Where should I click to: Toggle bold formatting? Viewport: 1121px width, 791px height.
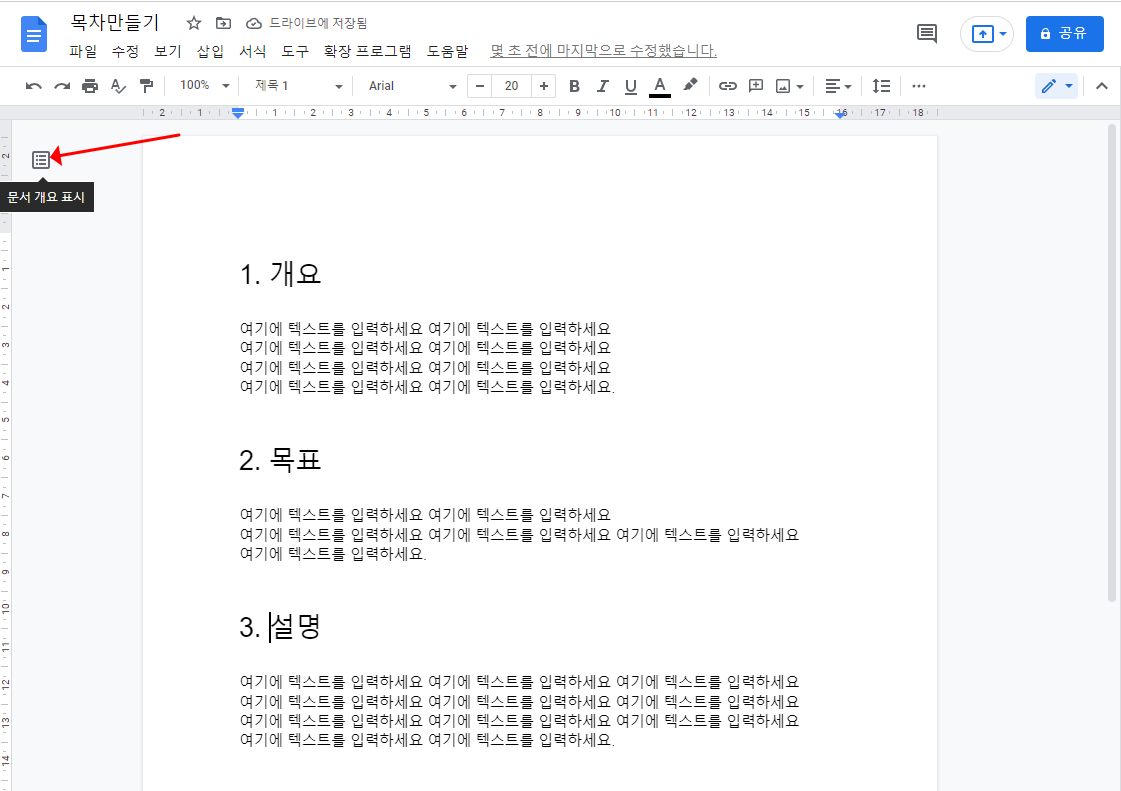point(573,86)
